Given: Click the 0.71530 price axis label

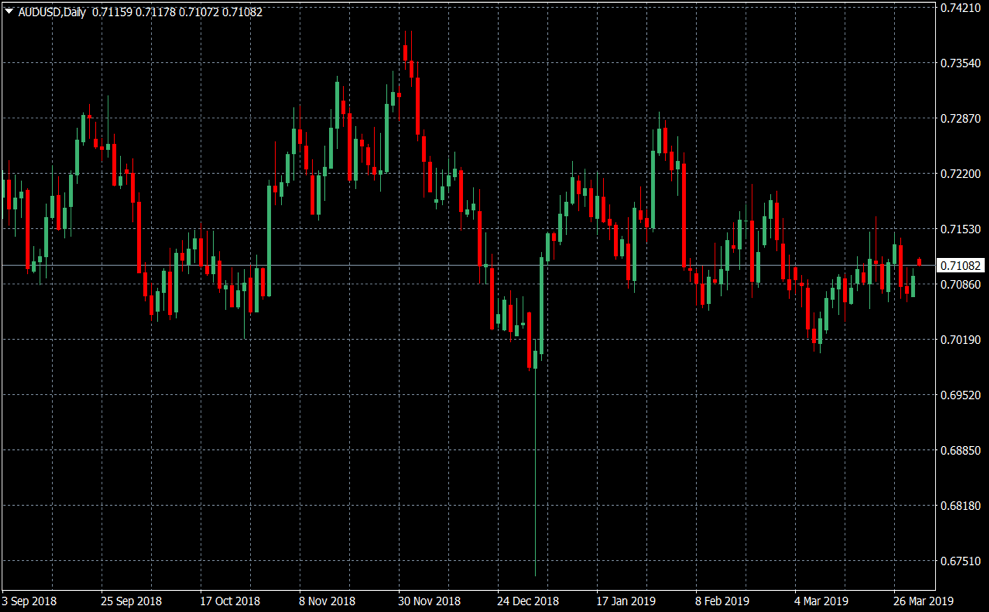Looking at the screenshot, I should (x=961, y=229).
